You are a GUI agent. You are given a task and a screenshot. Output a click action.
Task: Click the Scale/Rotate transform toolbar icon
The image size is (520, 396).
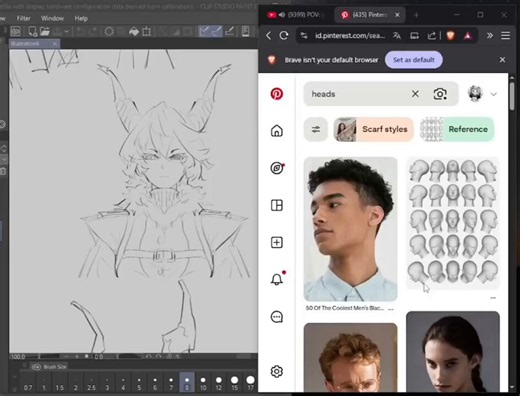(146, 32)
